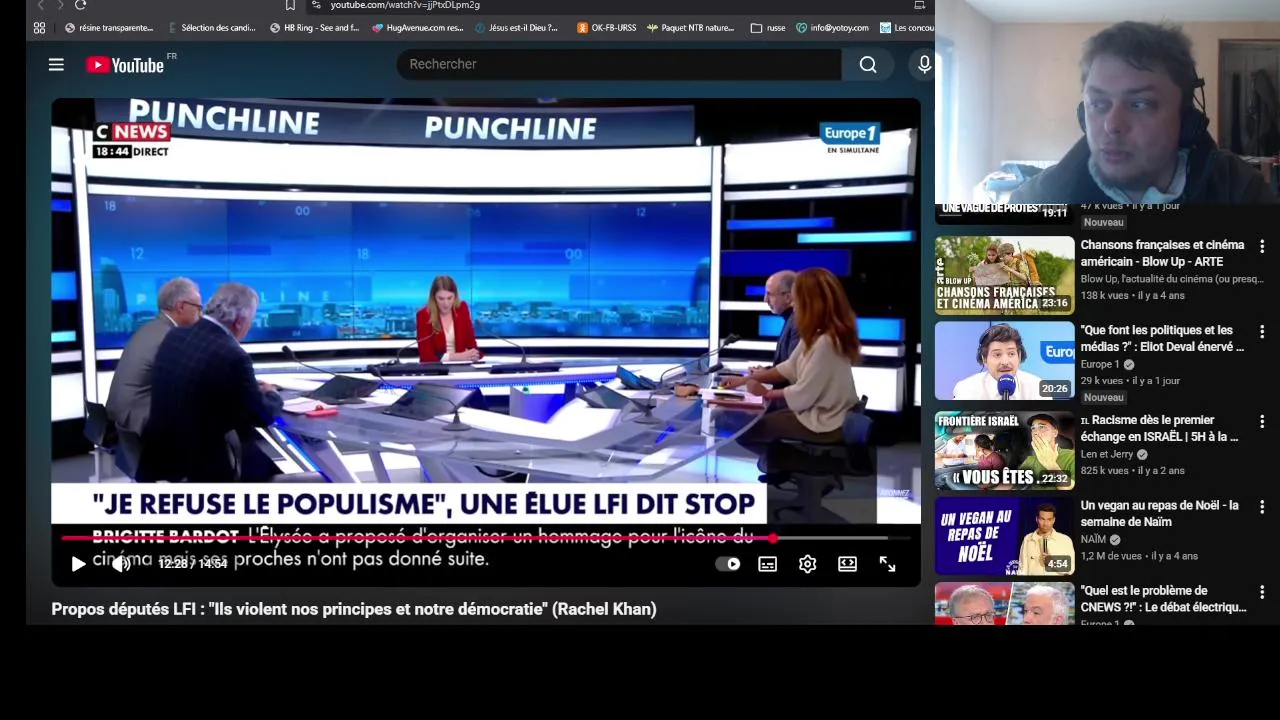The image size is (1280, 720).
Task: Visit Europe 1 channel under Eliot Deval video
Action: click(x=1100, y=364)
